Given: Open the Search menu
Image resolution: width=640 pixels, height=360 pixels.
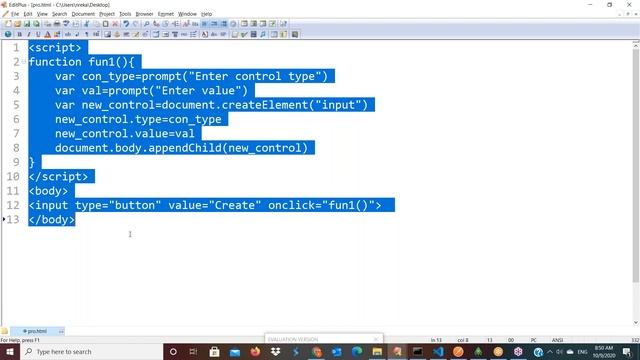Looking at the screenshot, I should click(x=59, y=14).
